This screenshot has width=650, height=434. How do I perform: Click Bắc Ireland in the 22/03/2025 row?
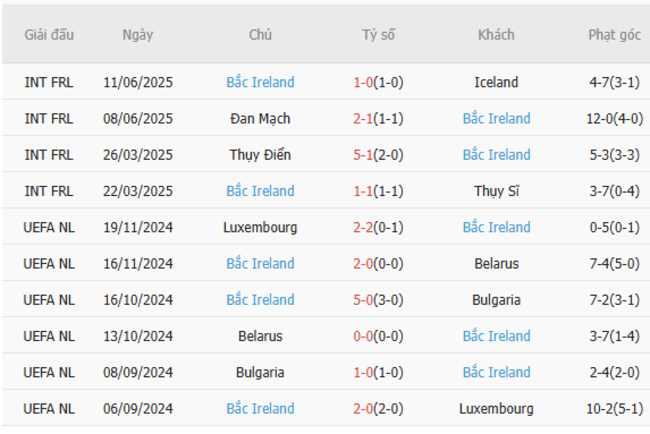[x=260, y=191]
